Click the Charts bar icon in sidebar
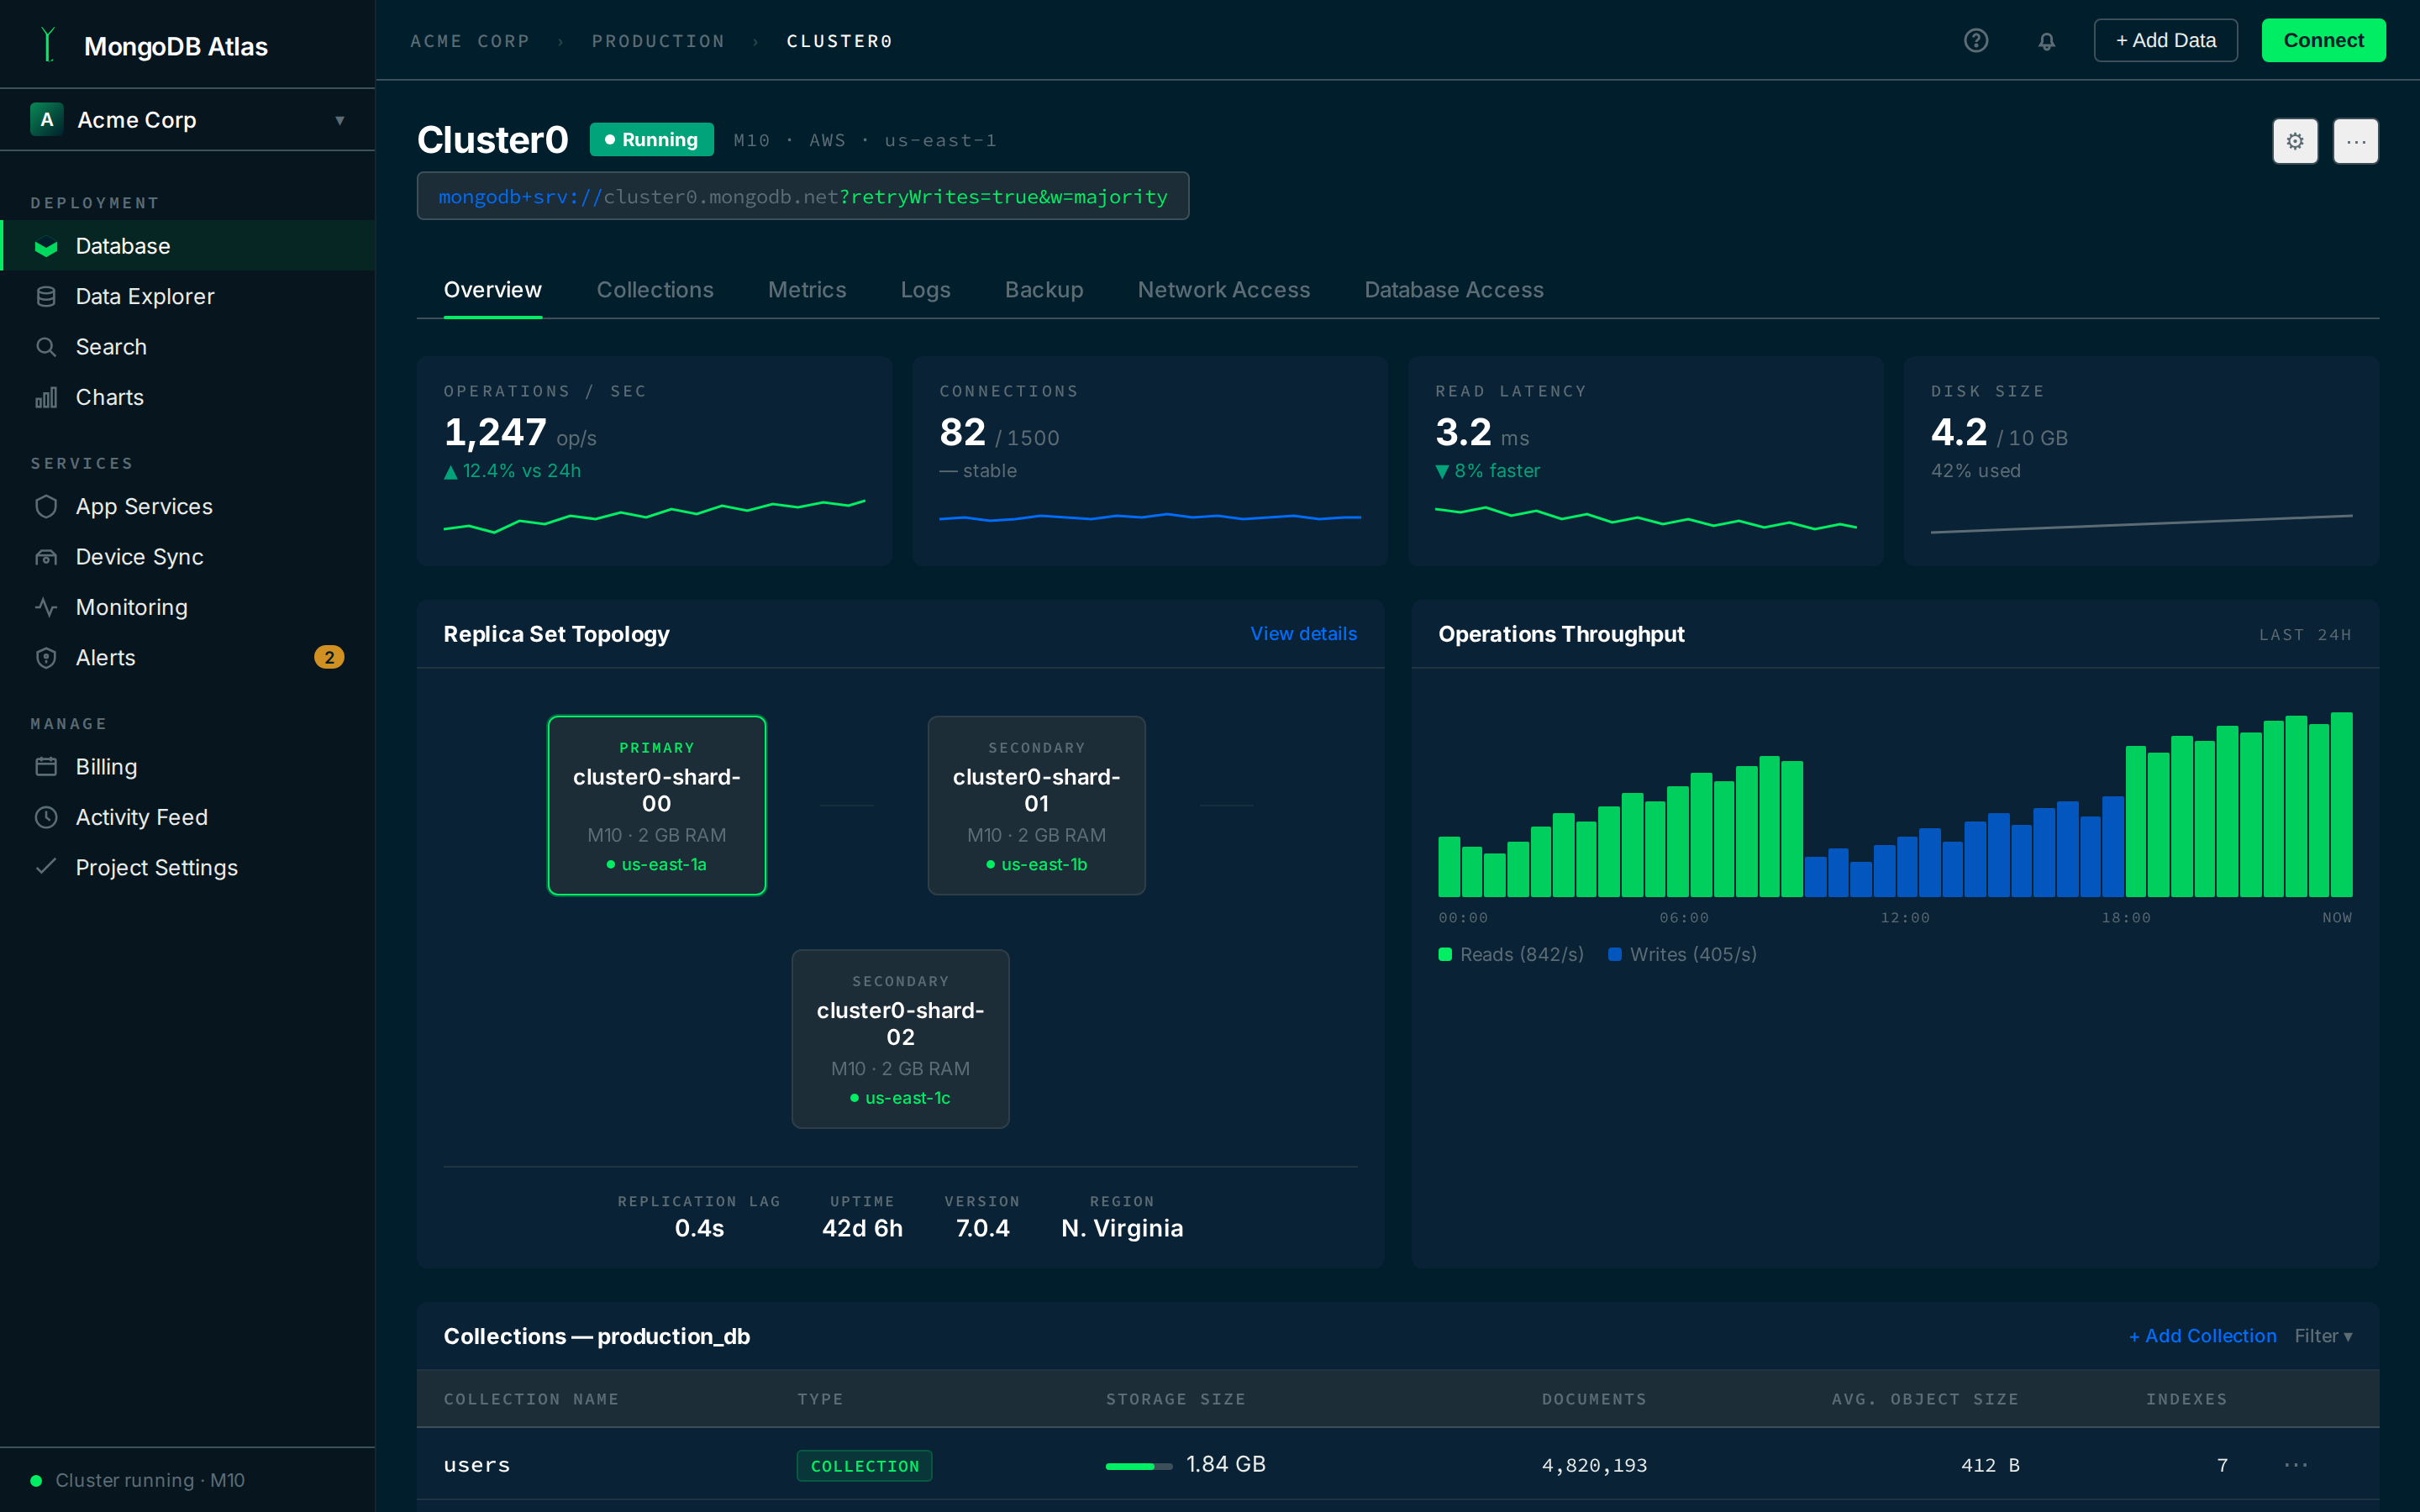The width and height of the screenshot is (2420, 1512). [x=46, y=397]
